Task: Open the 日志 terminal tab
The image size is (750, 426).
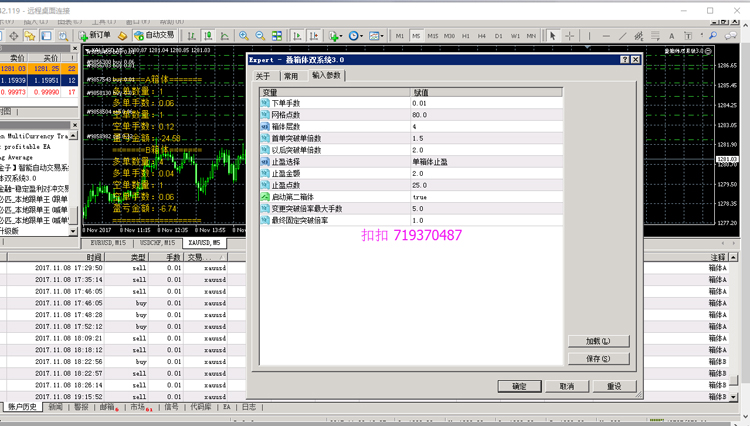Action: pos(249,407)
